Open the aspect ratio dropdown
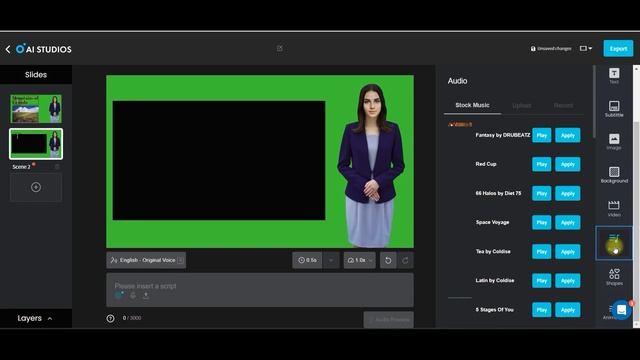Image resolution: width=640 pixels, height=360 pixels. [x=586, y=49]
